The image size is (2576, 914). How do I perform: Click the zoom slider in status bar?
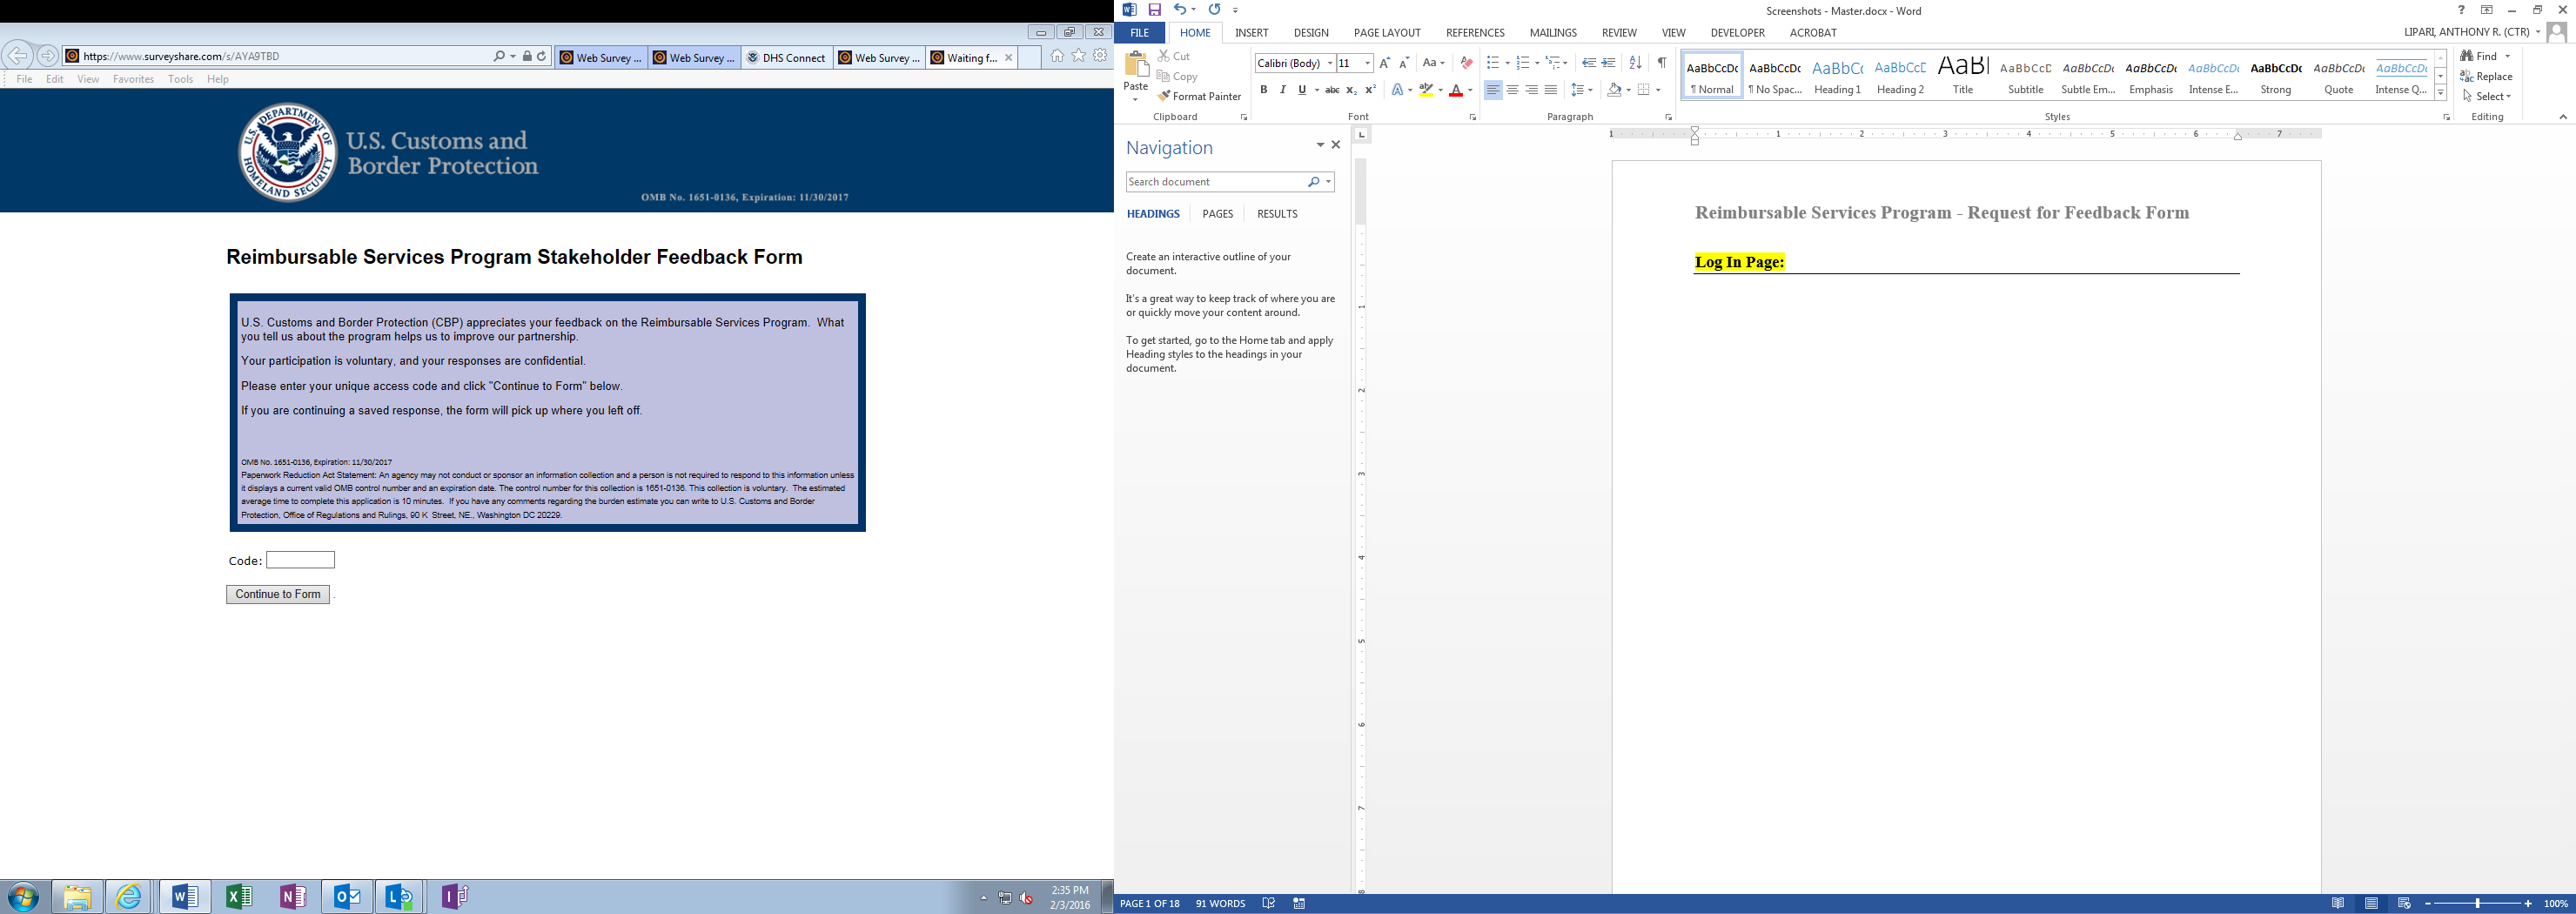2477,904
